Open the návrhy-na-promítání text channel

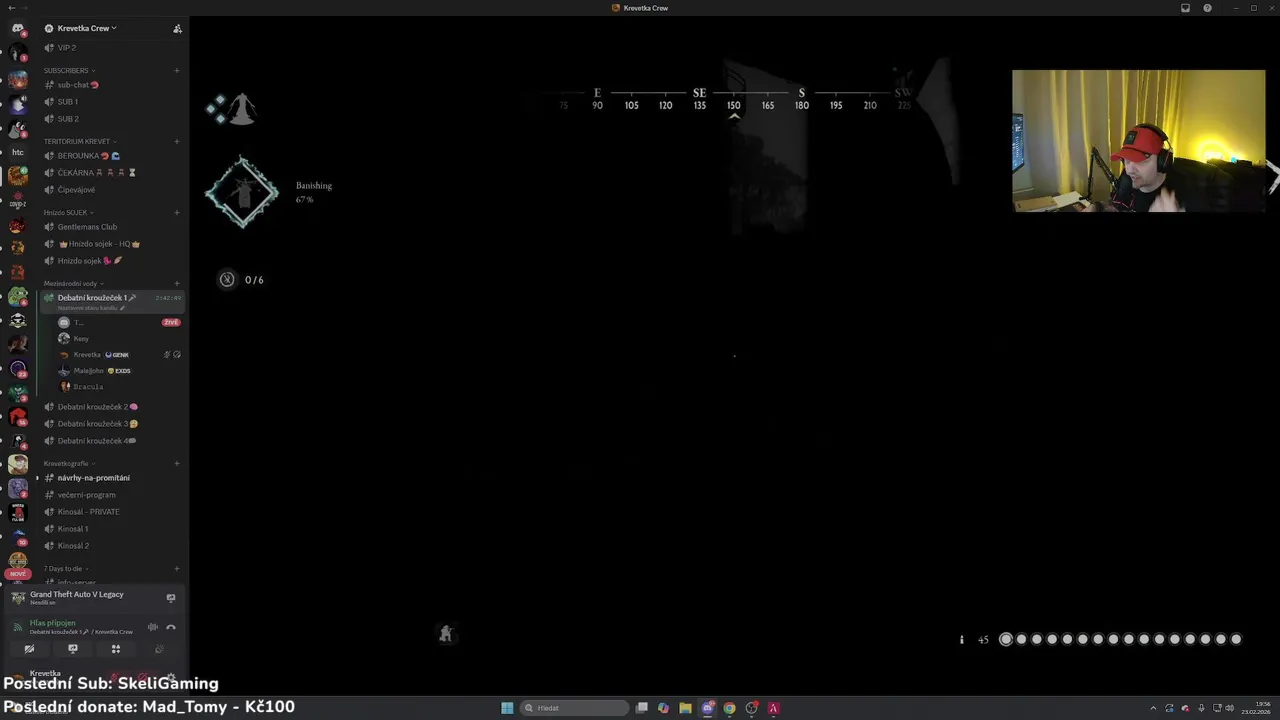112,478
